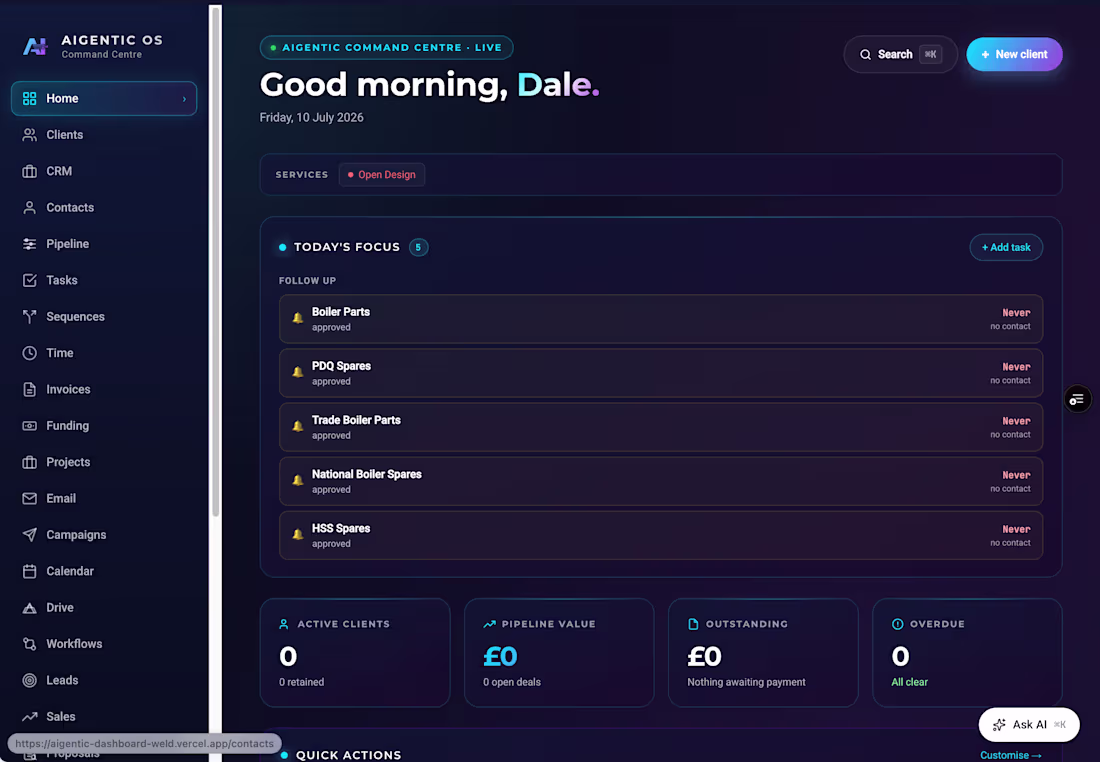Open the Trade Boiler Parts row

point(661,427)
